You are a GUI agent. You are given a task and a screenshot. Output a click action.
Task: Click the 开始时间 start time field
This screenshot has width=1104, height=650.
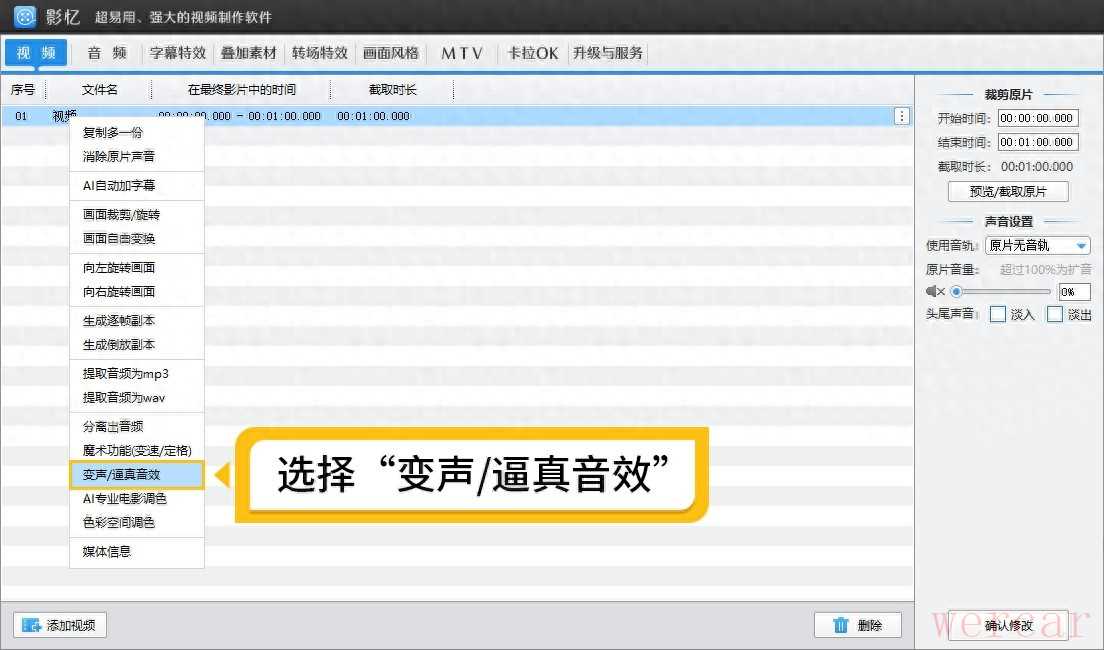(1038, 118)
